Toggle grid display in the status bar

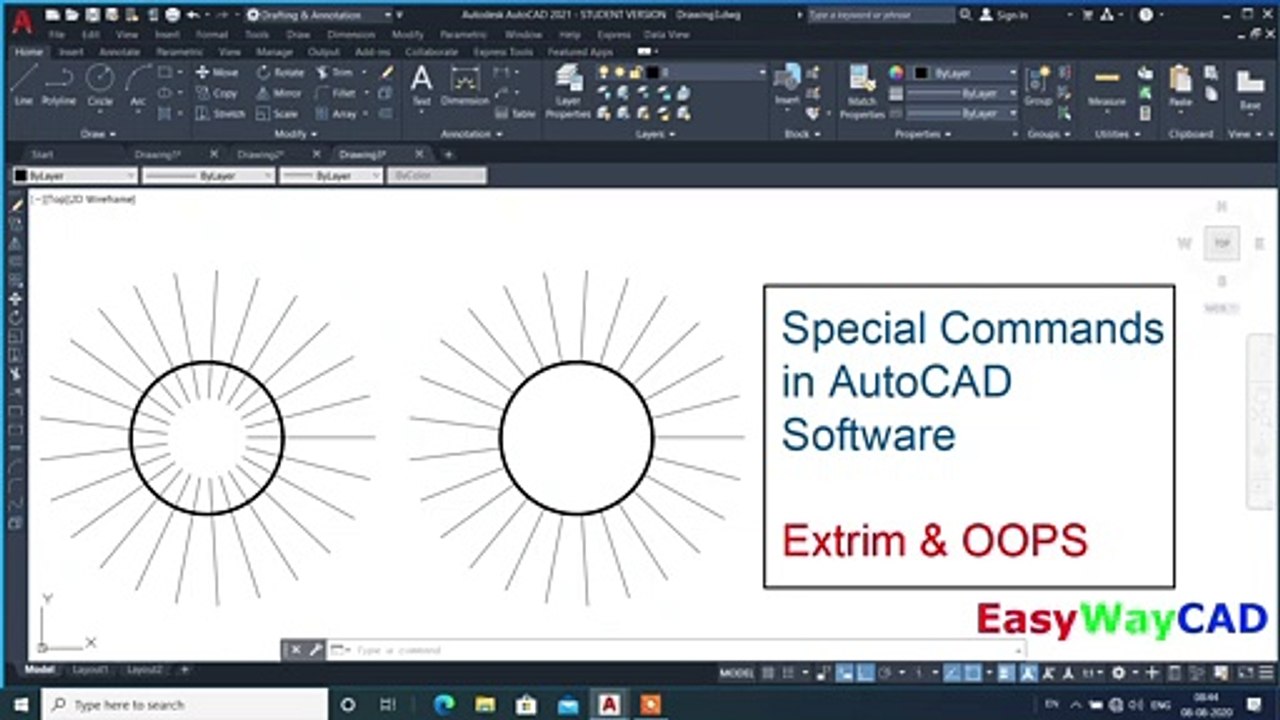click(x=767, y=674)
